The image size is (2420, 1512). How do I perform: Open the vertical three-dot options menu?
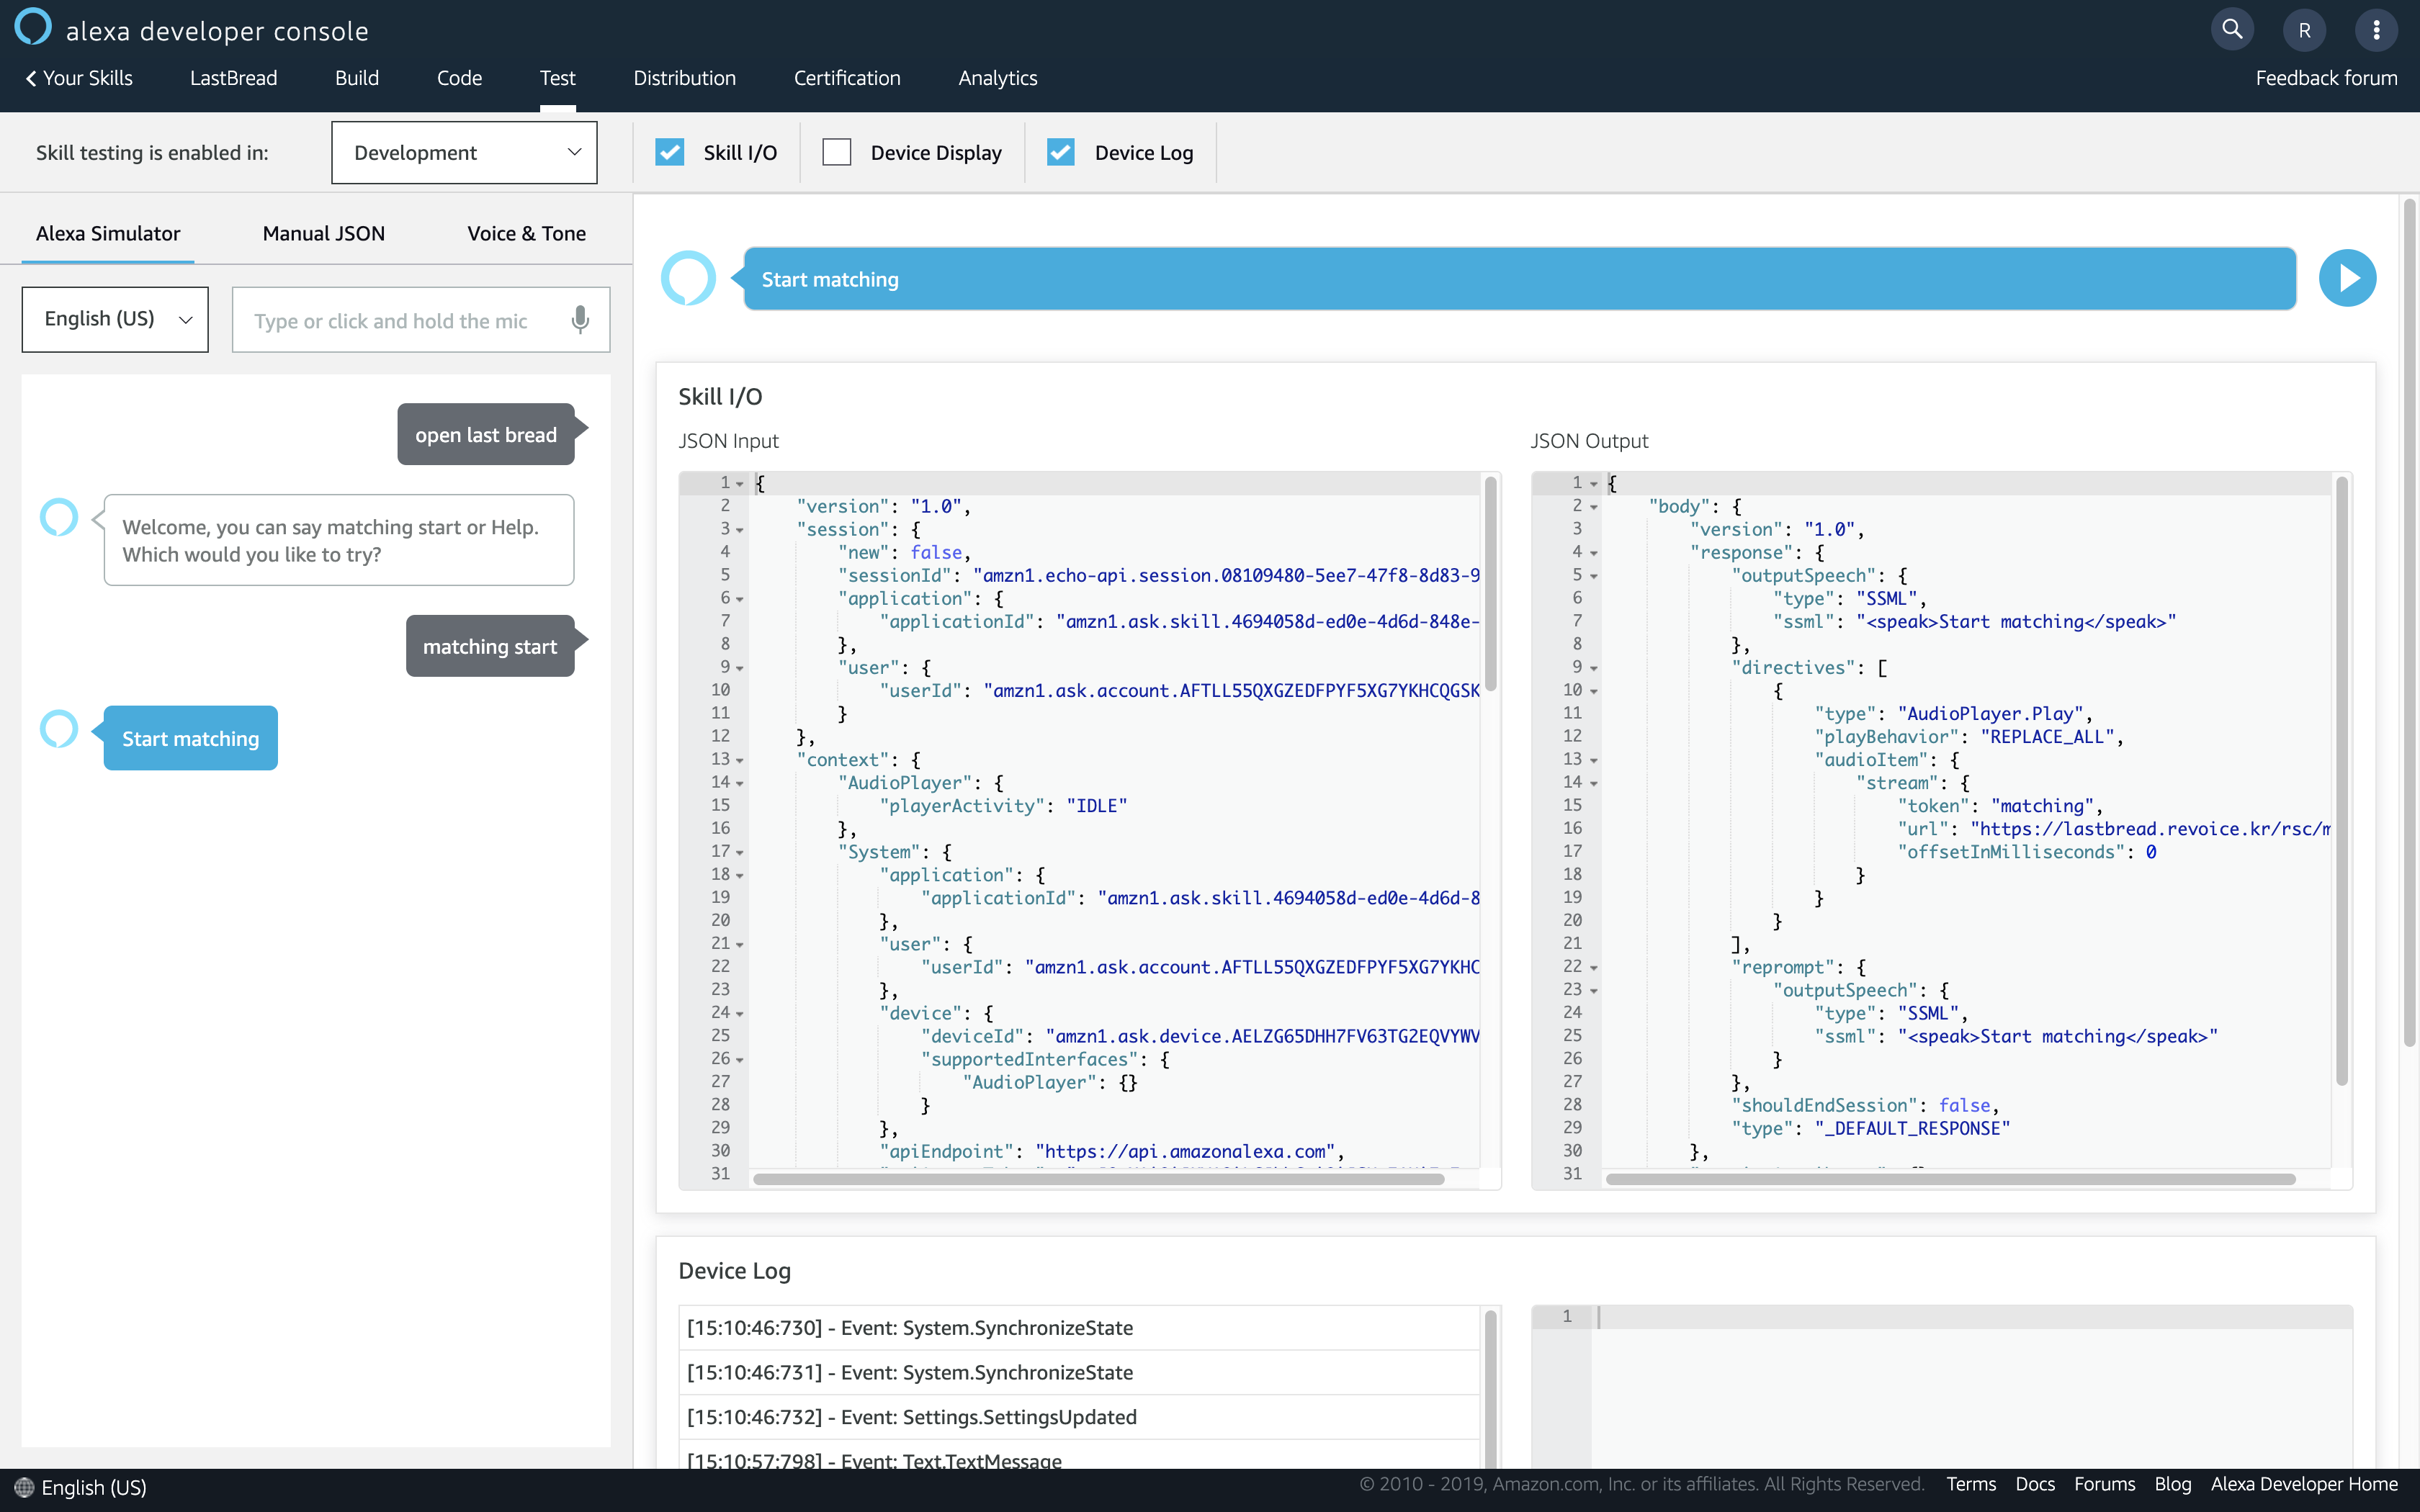2376,30
